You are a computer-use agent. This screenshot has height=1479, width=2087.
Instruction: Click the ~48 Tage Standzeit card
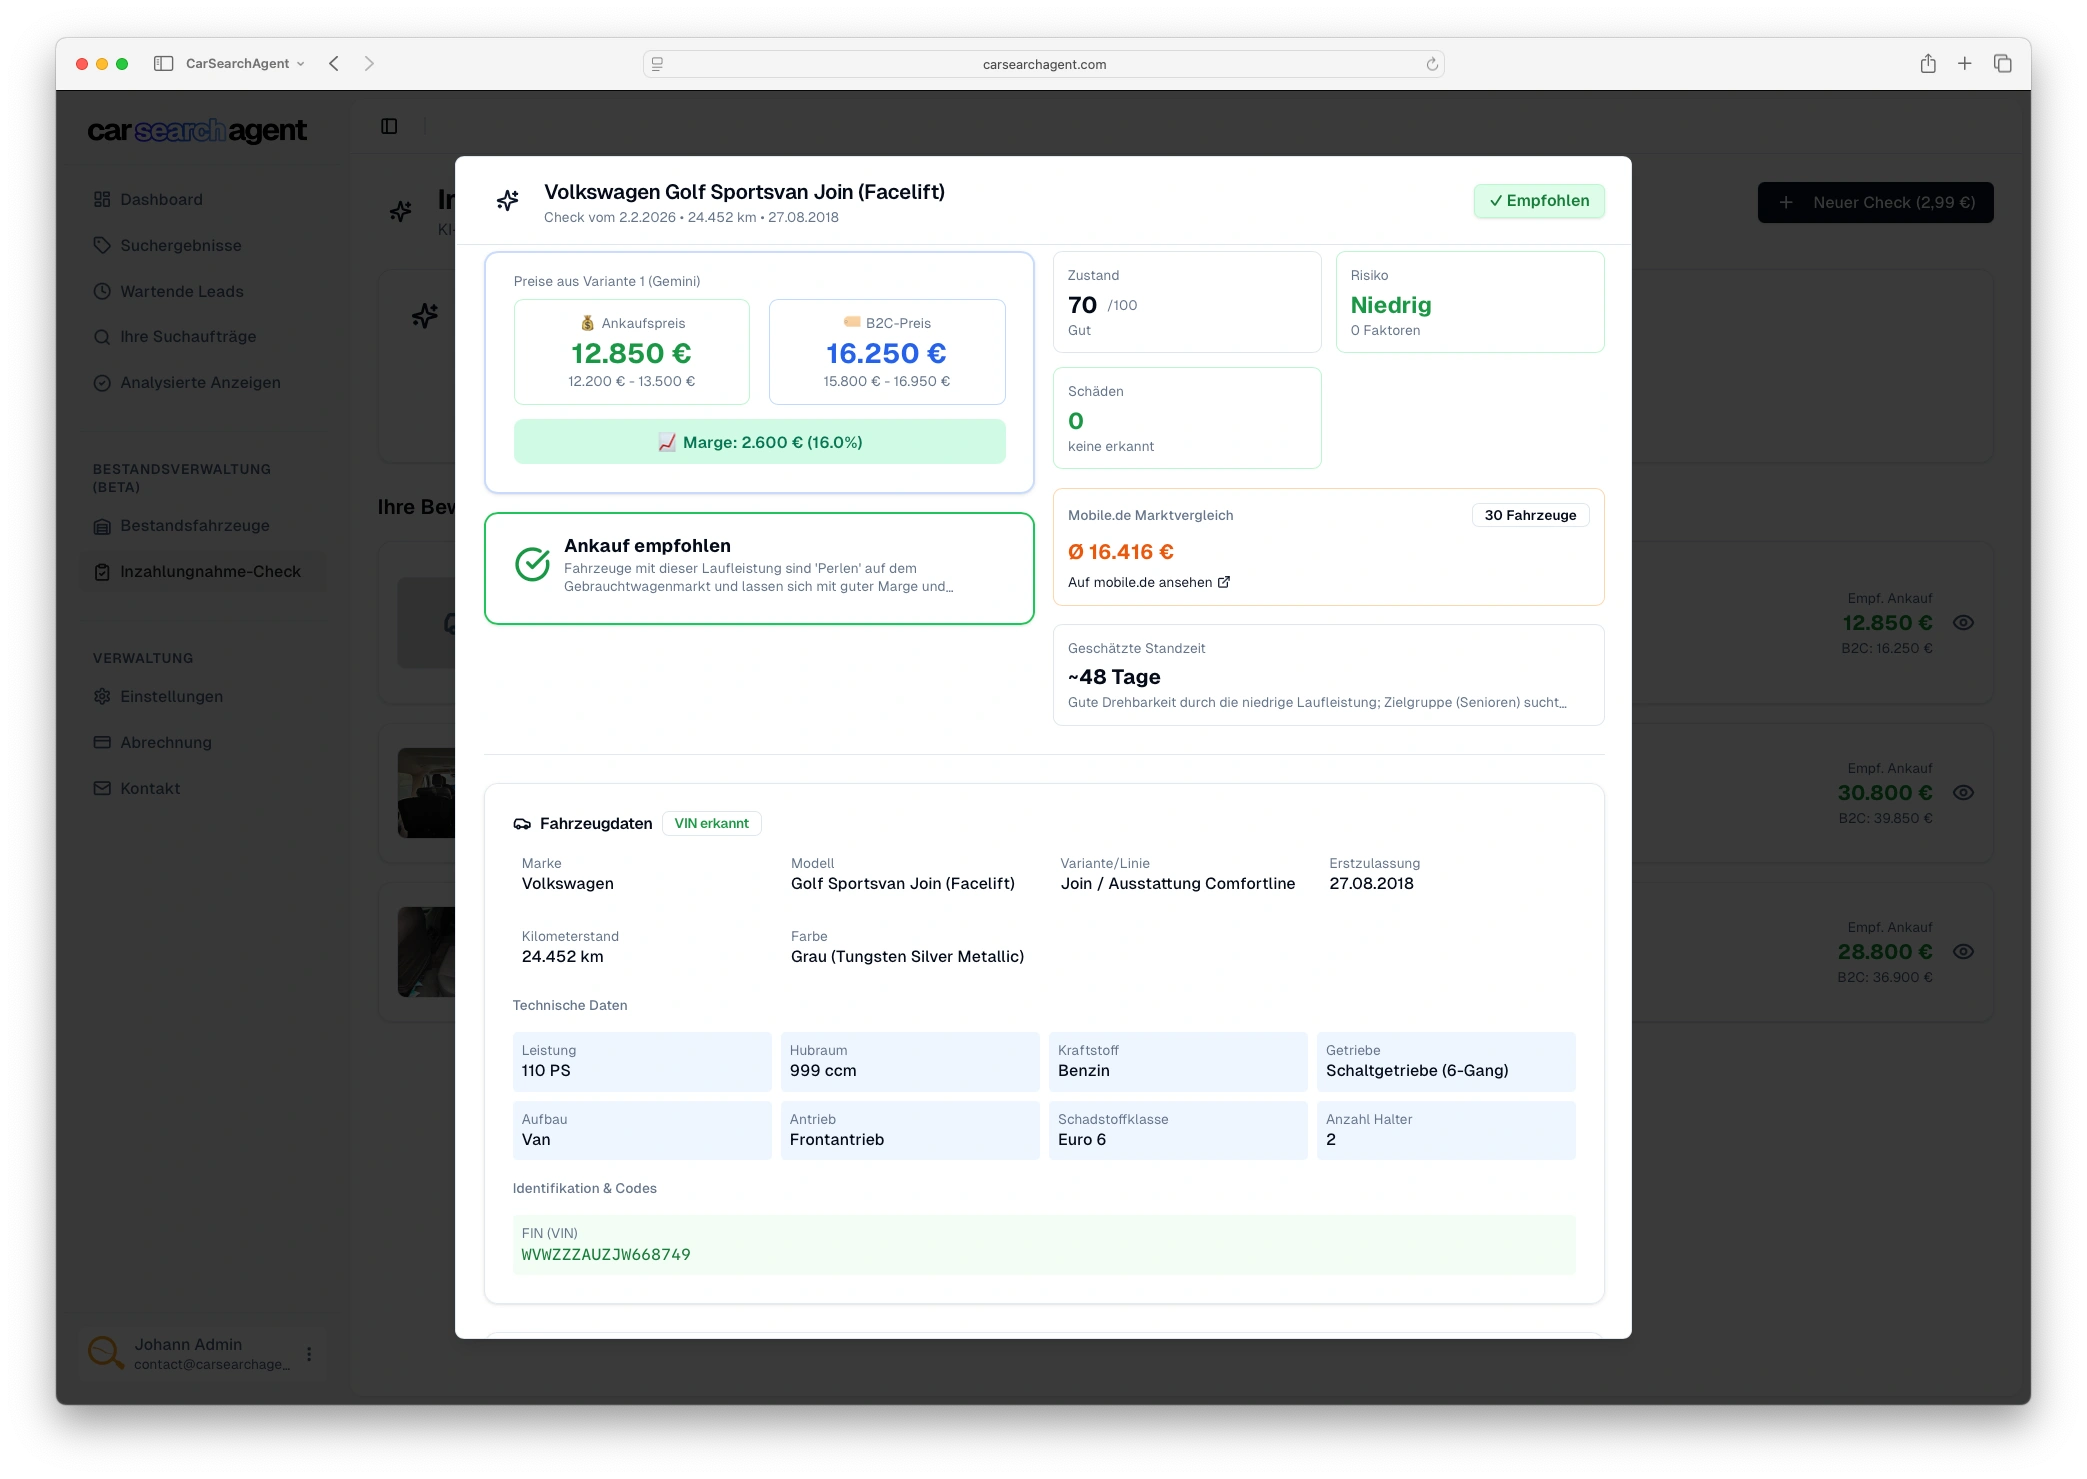tap(1328, 675)
